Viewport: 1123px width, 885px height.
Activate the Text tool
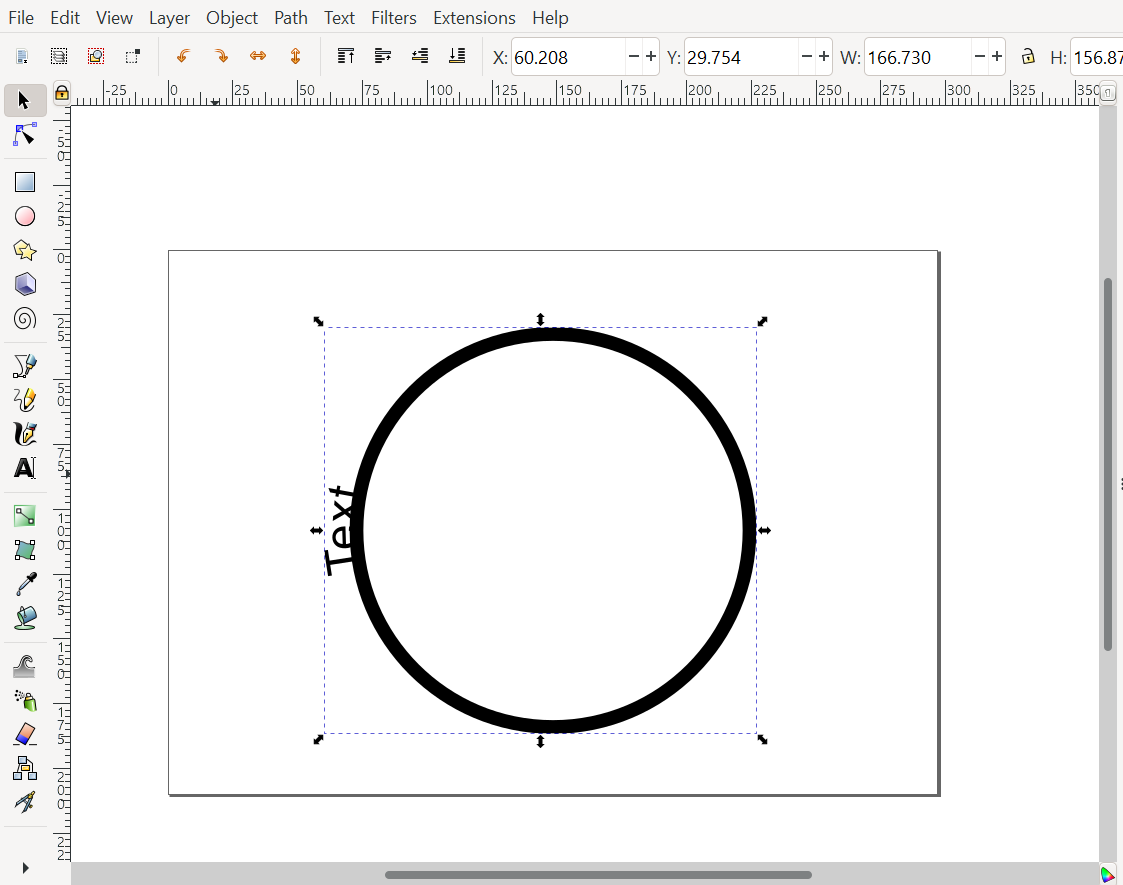coord(24,467)
